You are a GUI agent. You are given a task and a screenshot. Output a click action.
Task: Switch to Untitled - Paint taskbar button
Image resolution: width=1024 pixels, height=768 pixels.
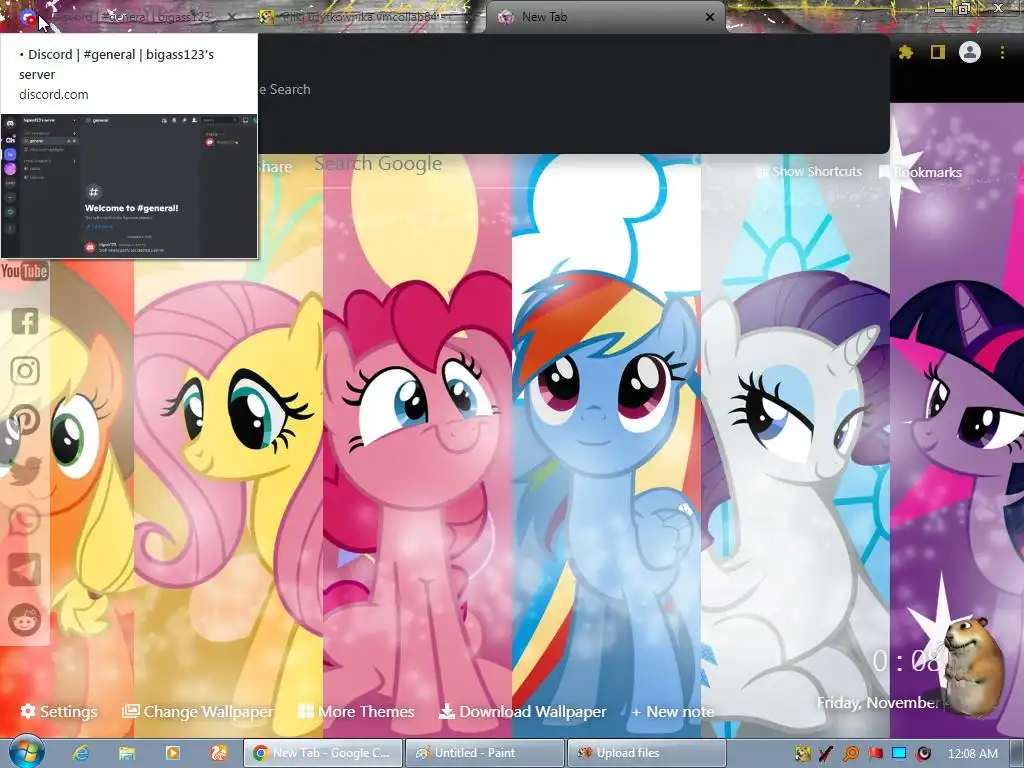click(x=485, y=753)
